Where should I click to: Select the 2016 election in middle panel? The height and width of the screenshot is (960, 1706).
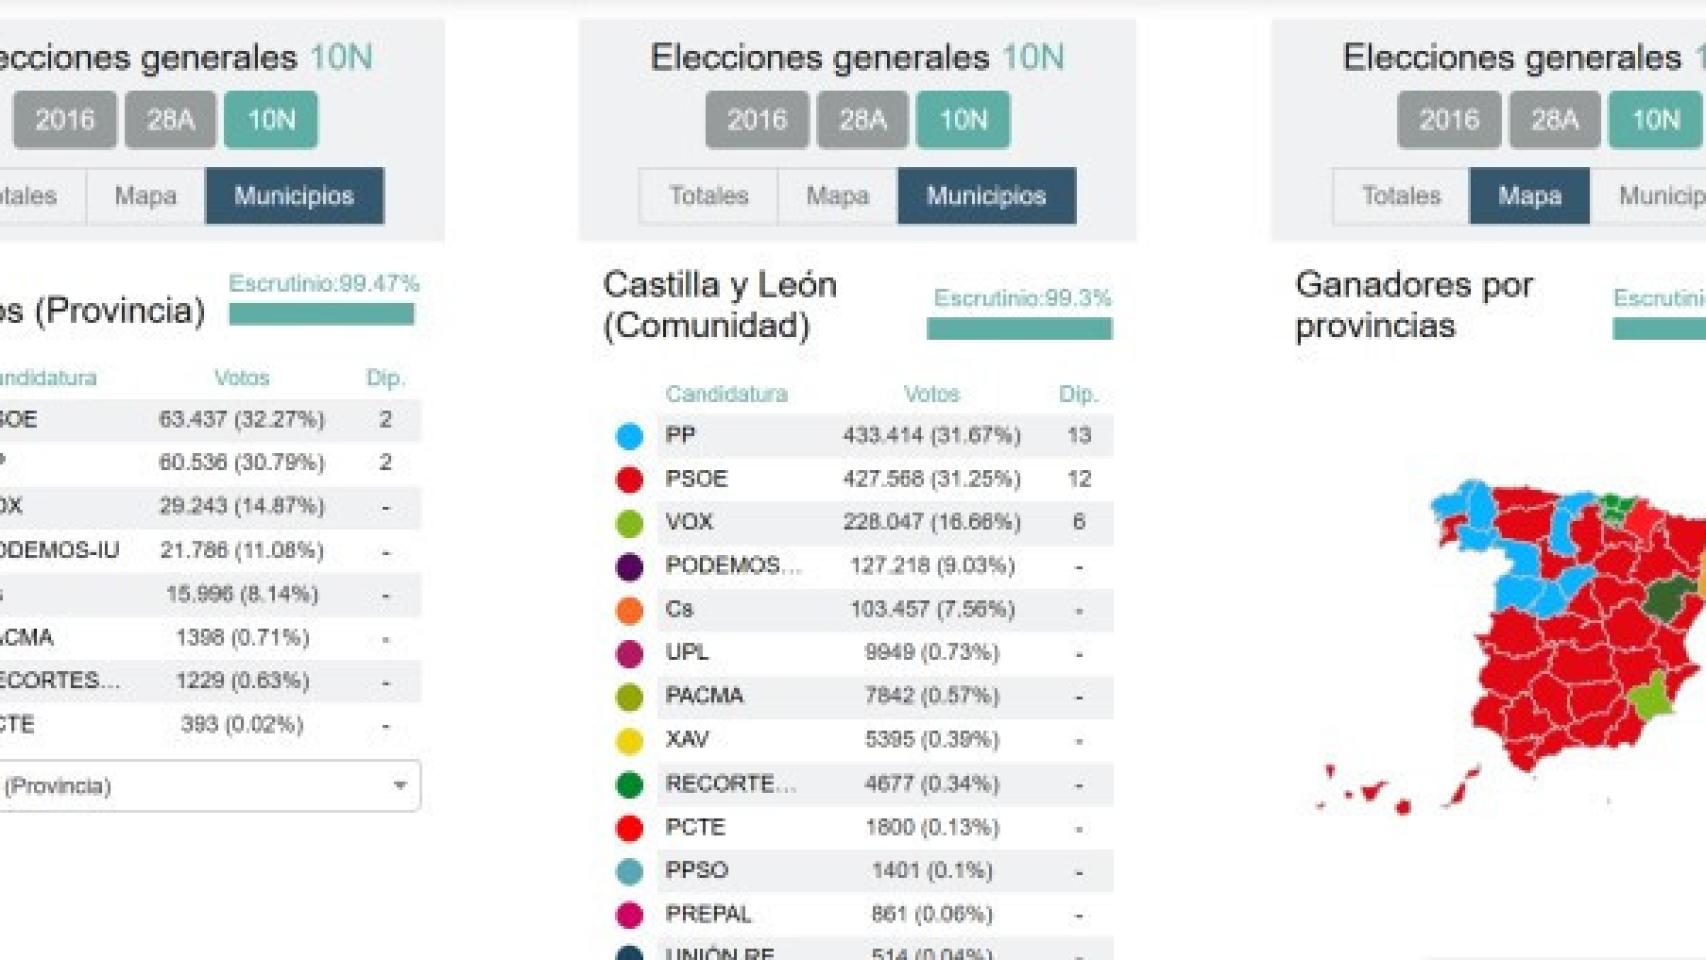click(756, 120)
